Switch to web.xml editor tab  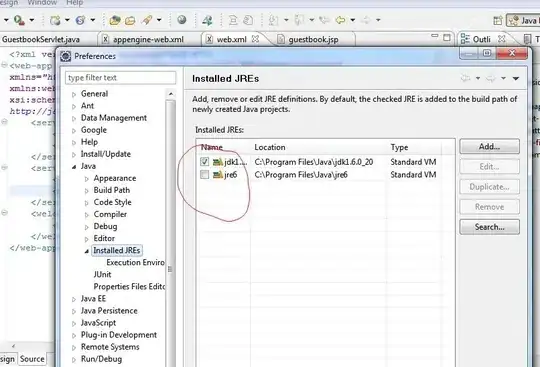[231, 39]
